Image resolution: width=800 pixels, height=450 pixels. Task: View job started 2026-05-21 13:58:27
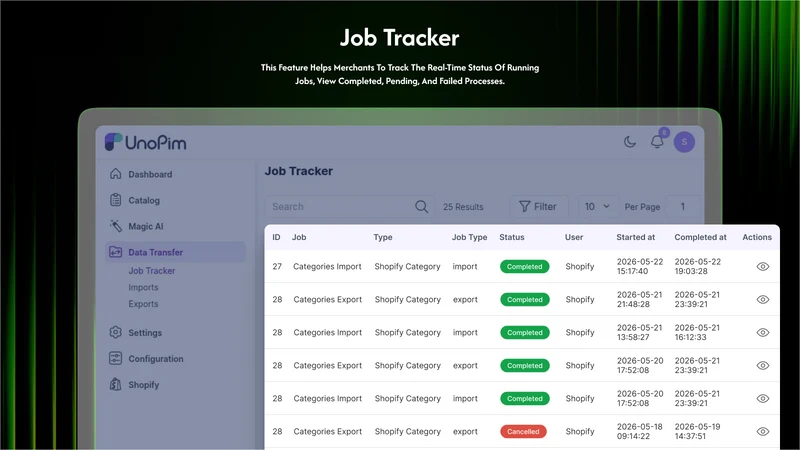click(x=763, y=332)
